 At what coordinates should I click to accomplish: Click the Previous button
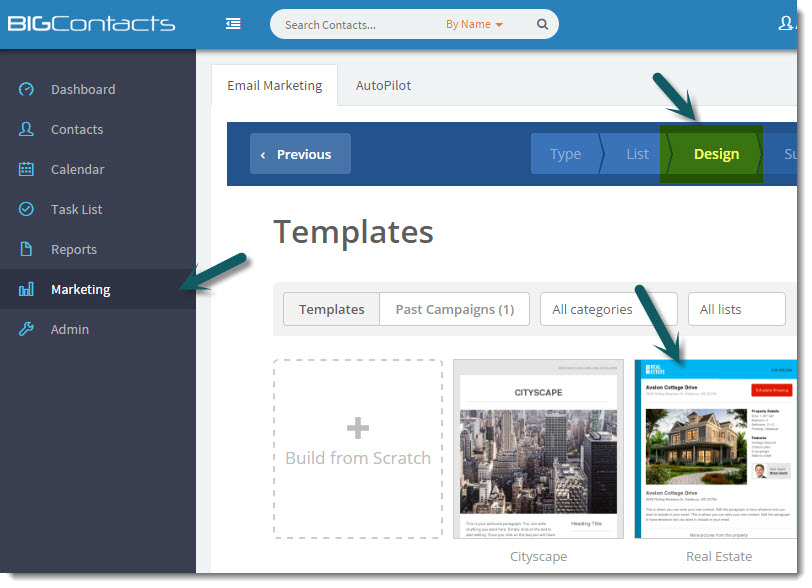(300, 154)
